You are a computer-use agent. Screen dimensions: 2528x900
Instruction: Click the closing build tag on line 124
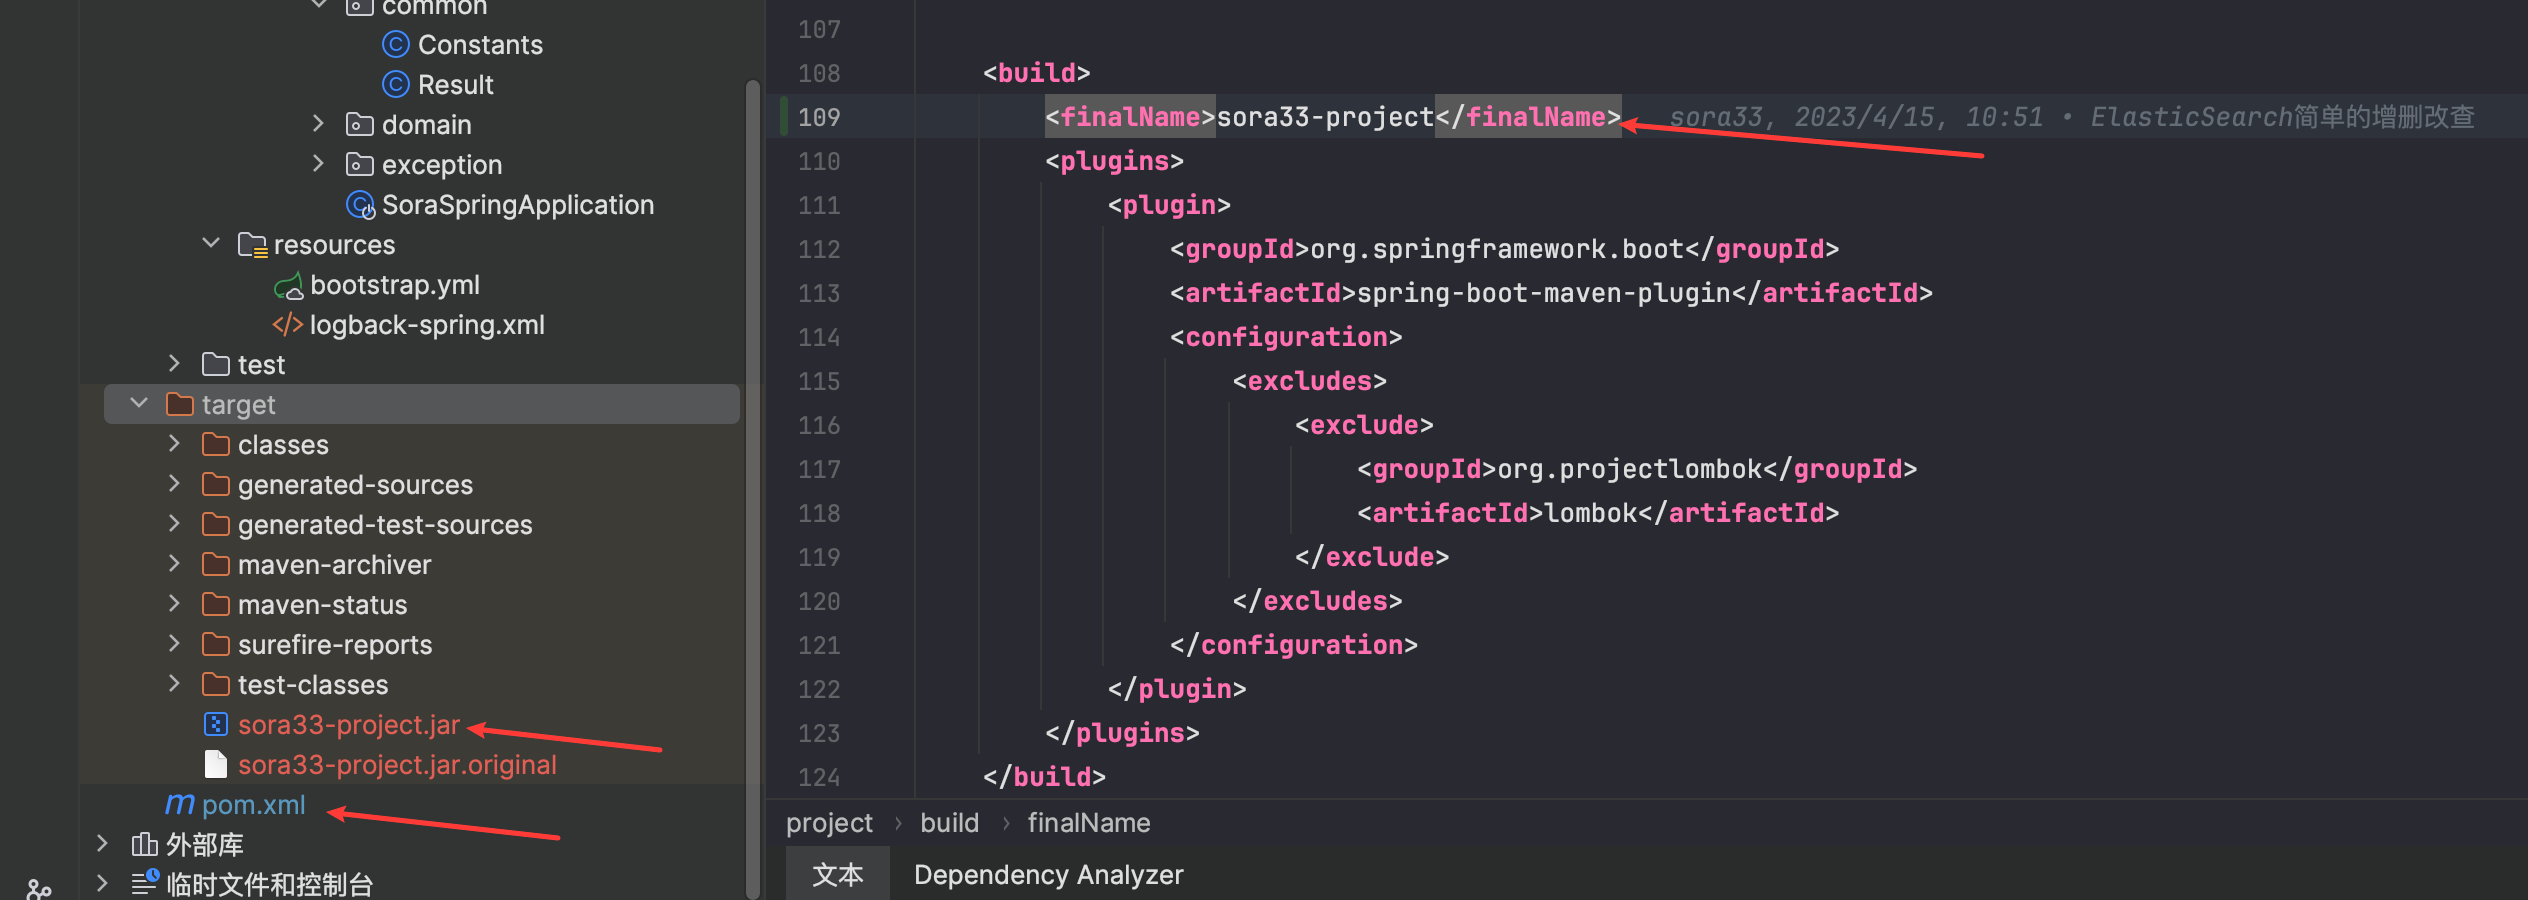(x=1044, y=777)
